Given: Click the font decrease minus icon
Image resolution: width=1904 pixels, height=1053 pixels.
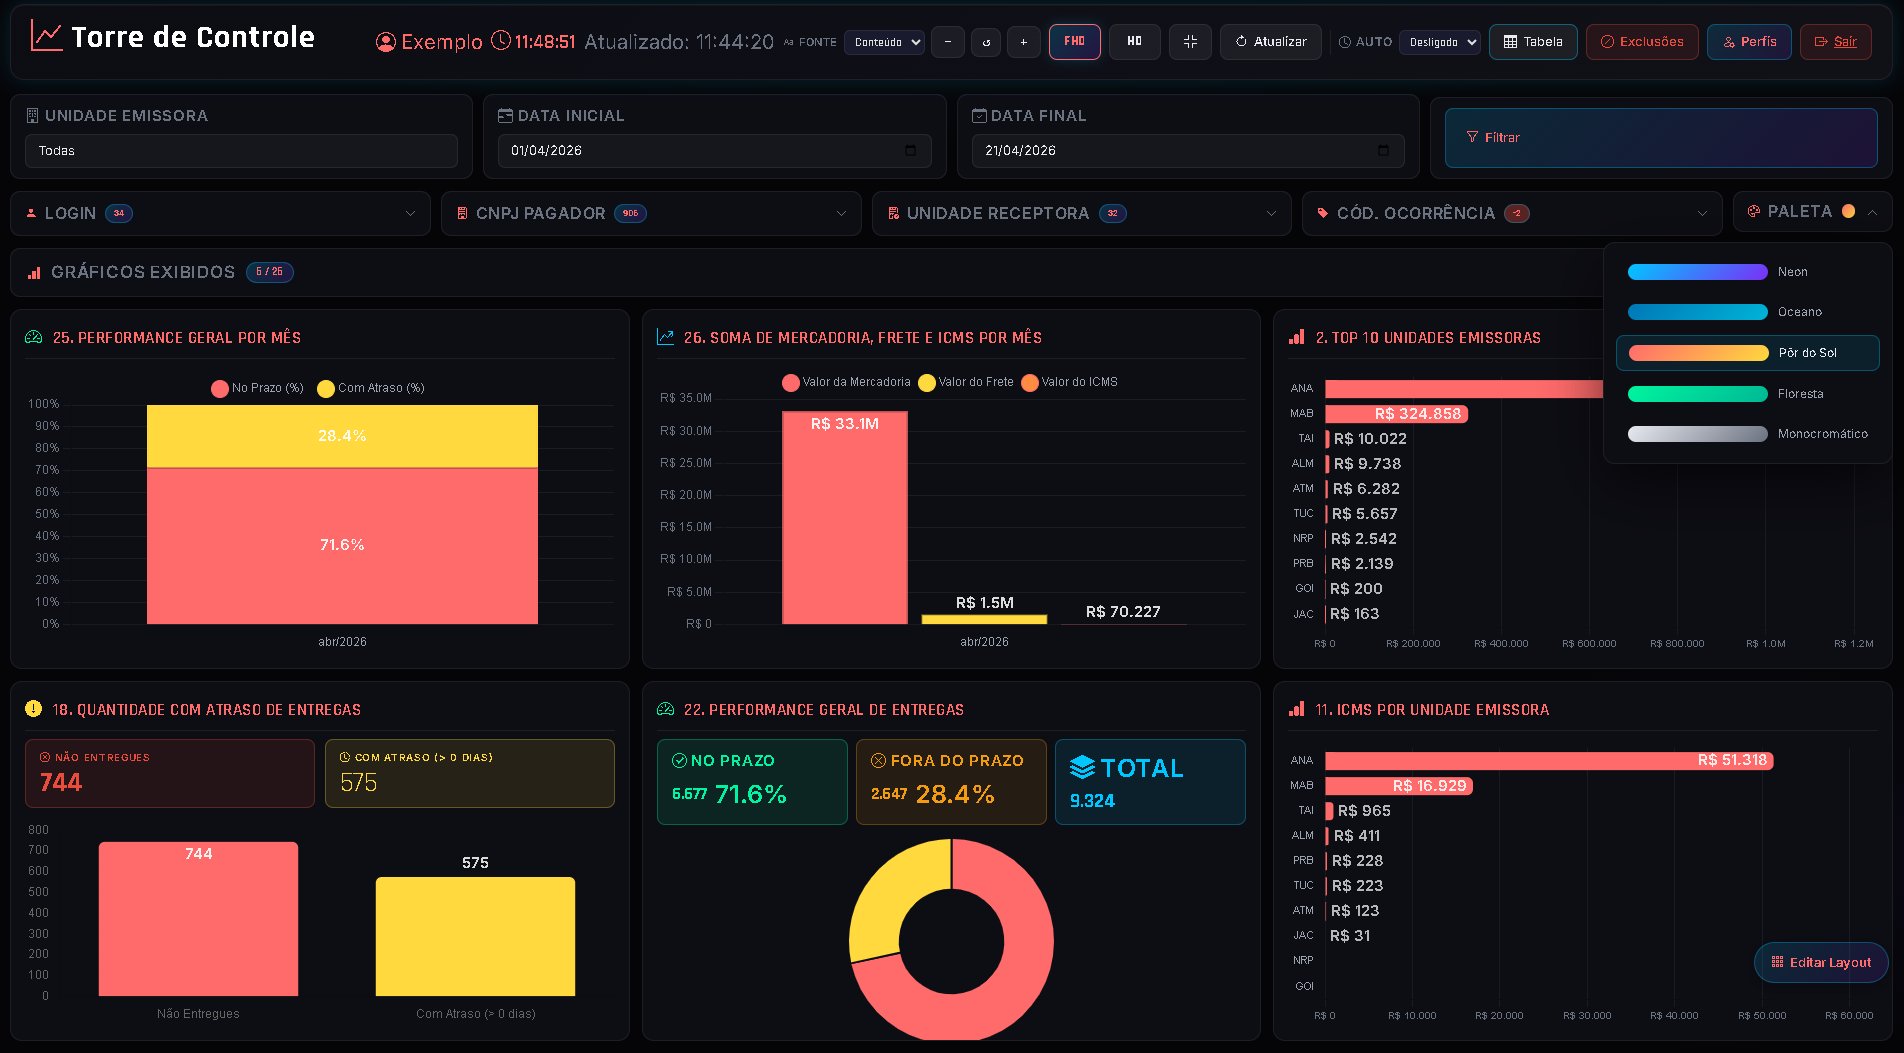Looking at the screenshot, I should (947, 42).
